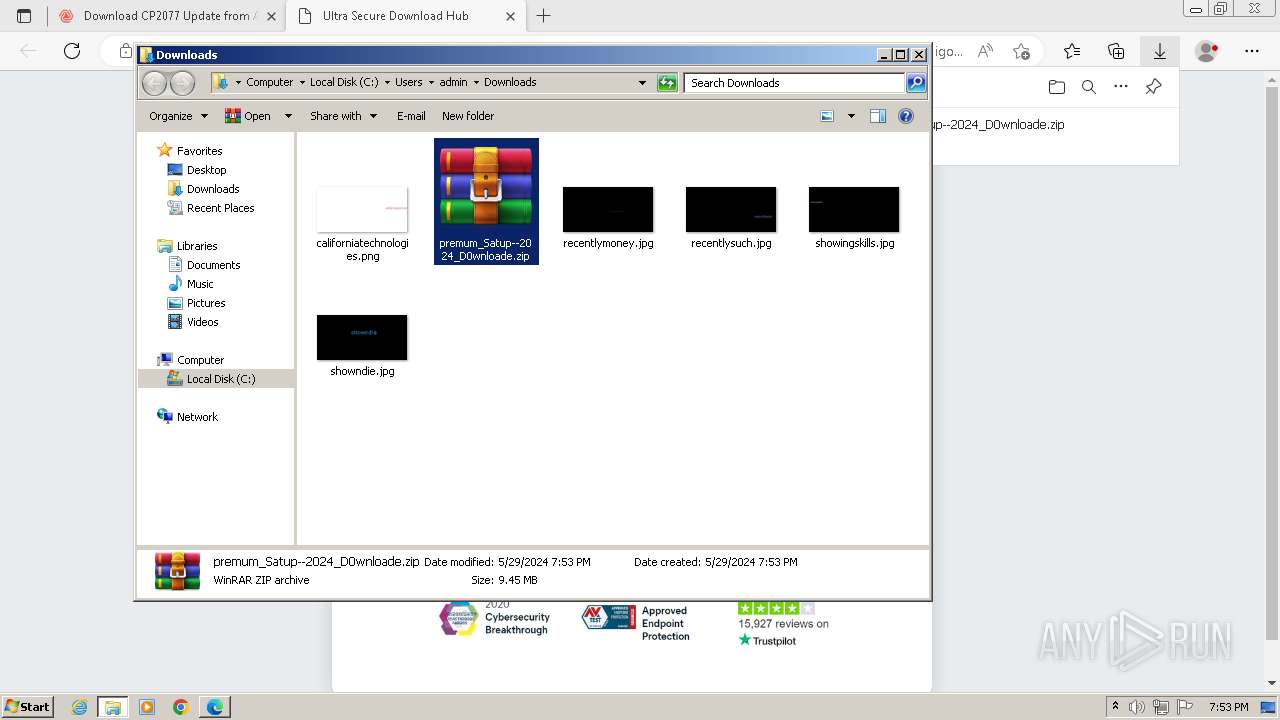Pin the Edge downloads panel
Image resolution: width=1280 pixels, height=720 pixels.
1153,87
